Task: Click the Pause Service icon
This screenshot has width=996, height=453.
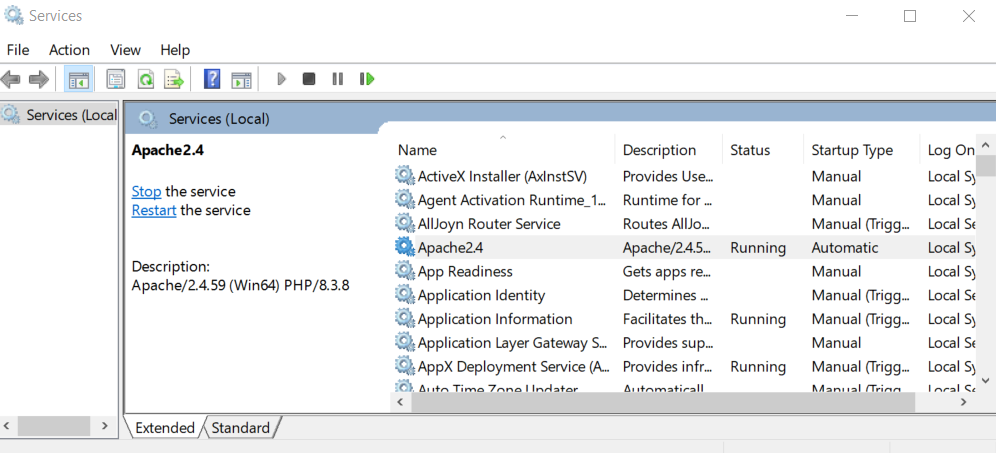Action: (338, 79)
